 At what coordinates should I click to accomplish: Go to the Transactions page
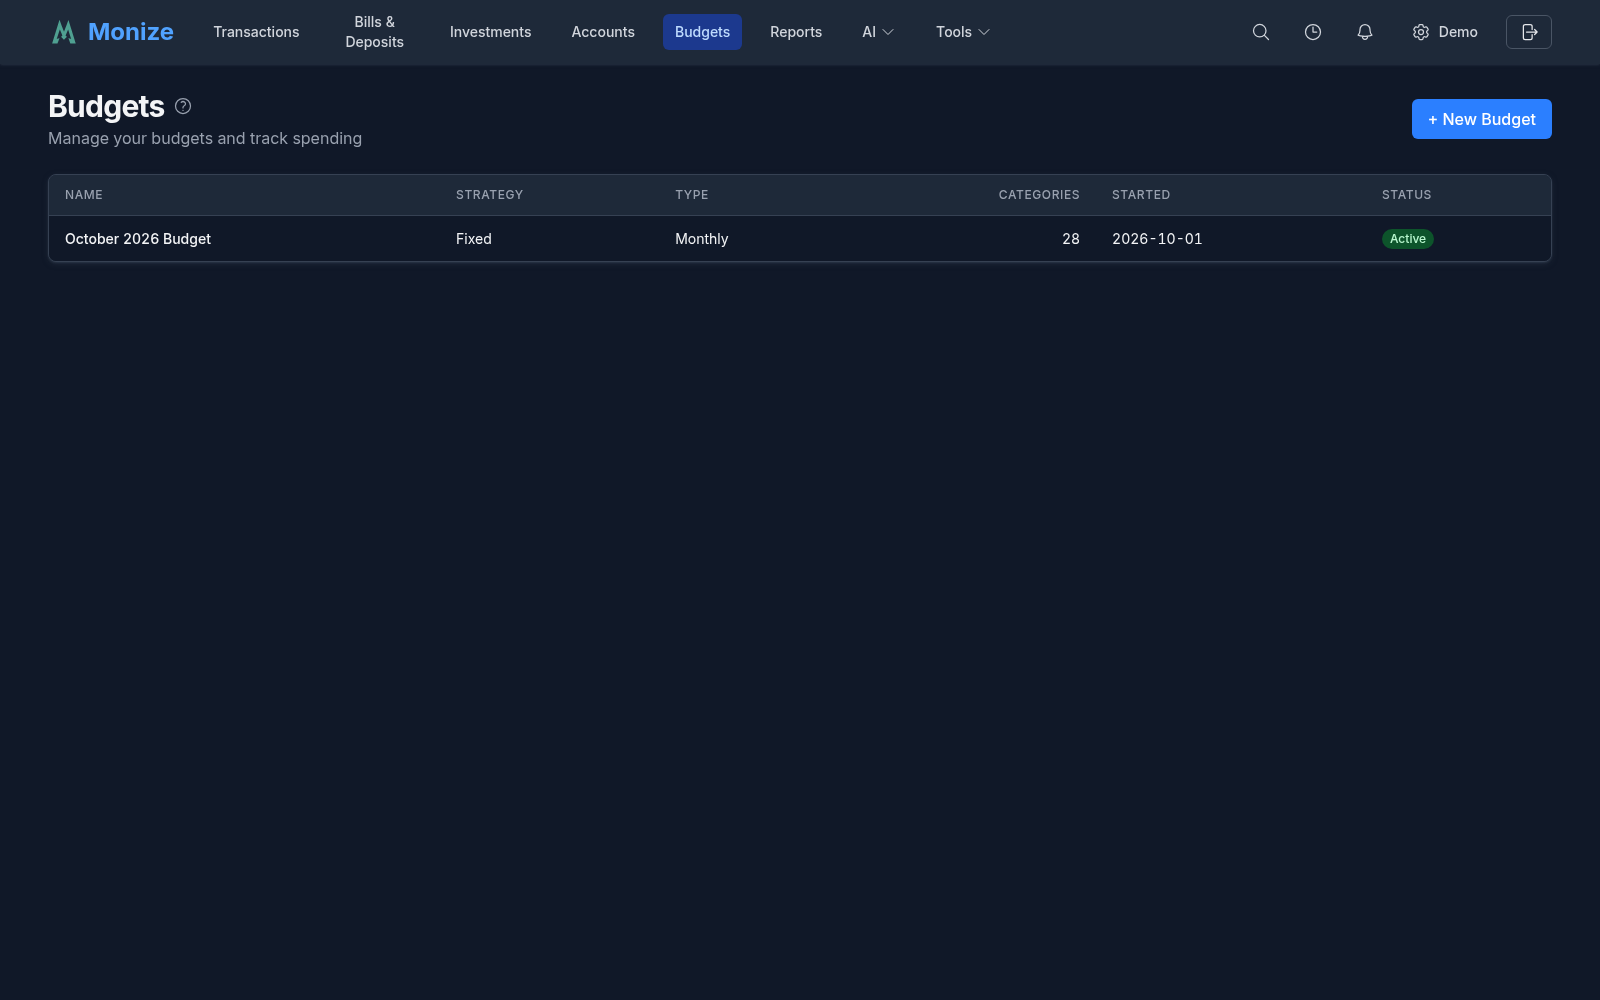tap(256, 32)
